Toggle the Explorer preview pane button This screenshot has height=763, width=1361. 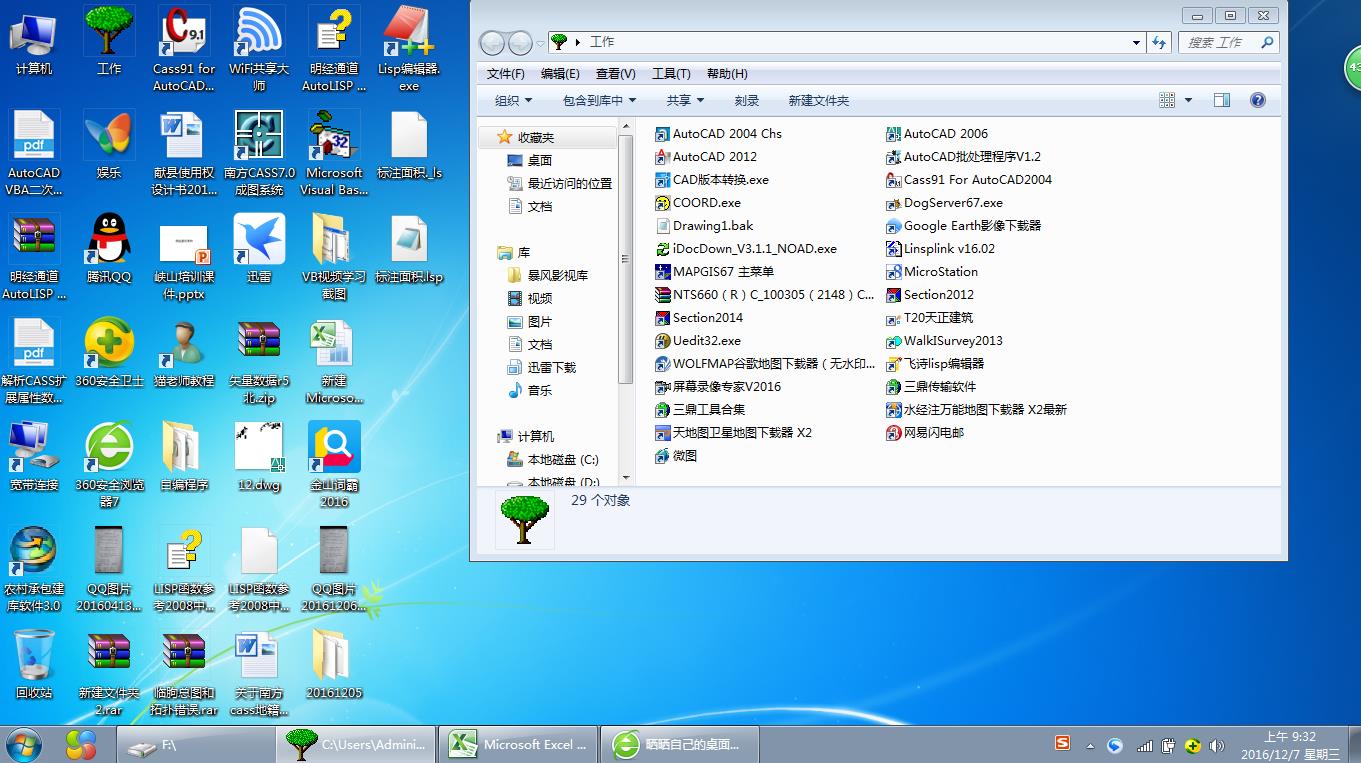[1221, 100]
